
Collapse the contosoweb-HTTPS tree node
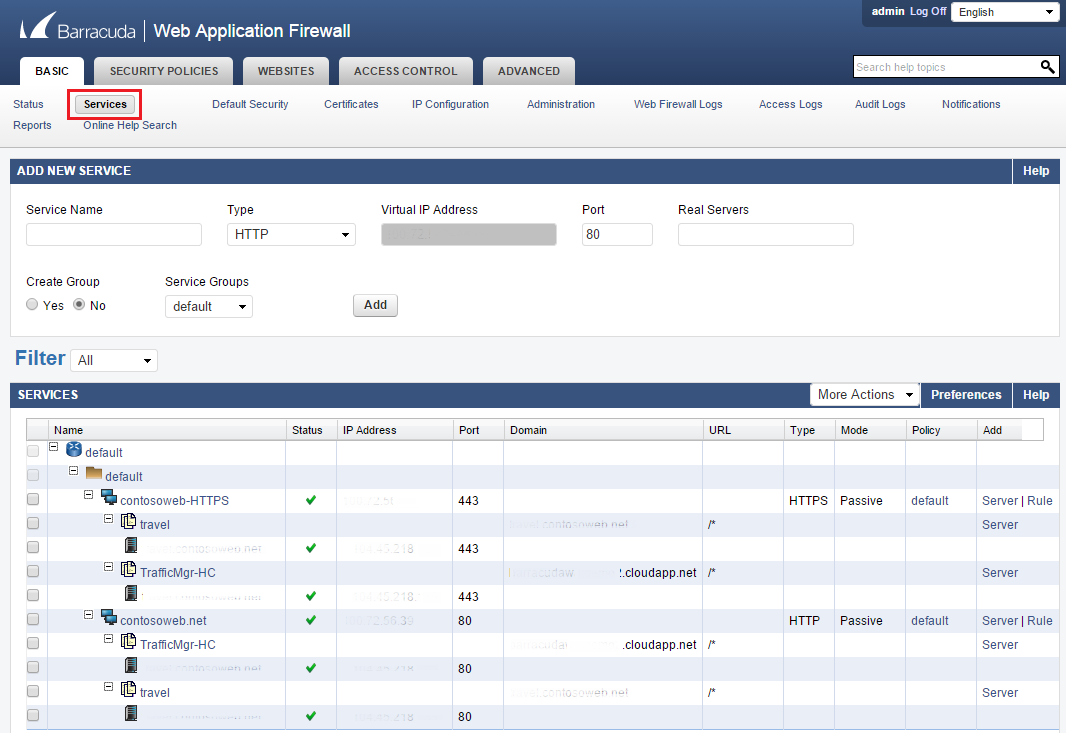pos(88,494)
